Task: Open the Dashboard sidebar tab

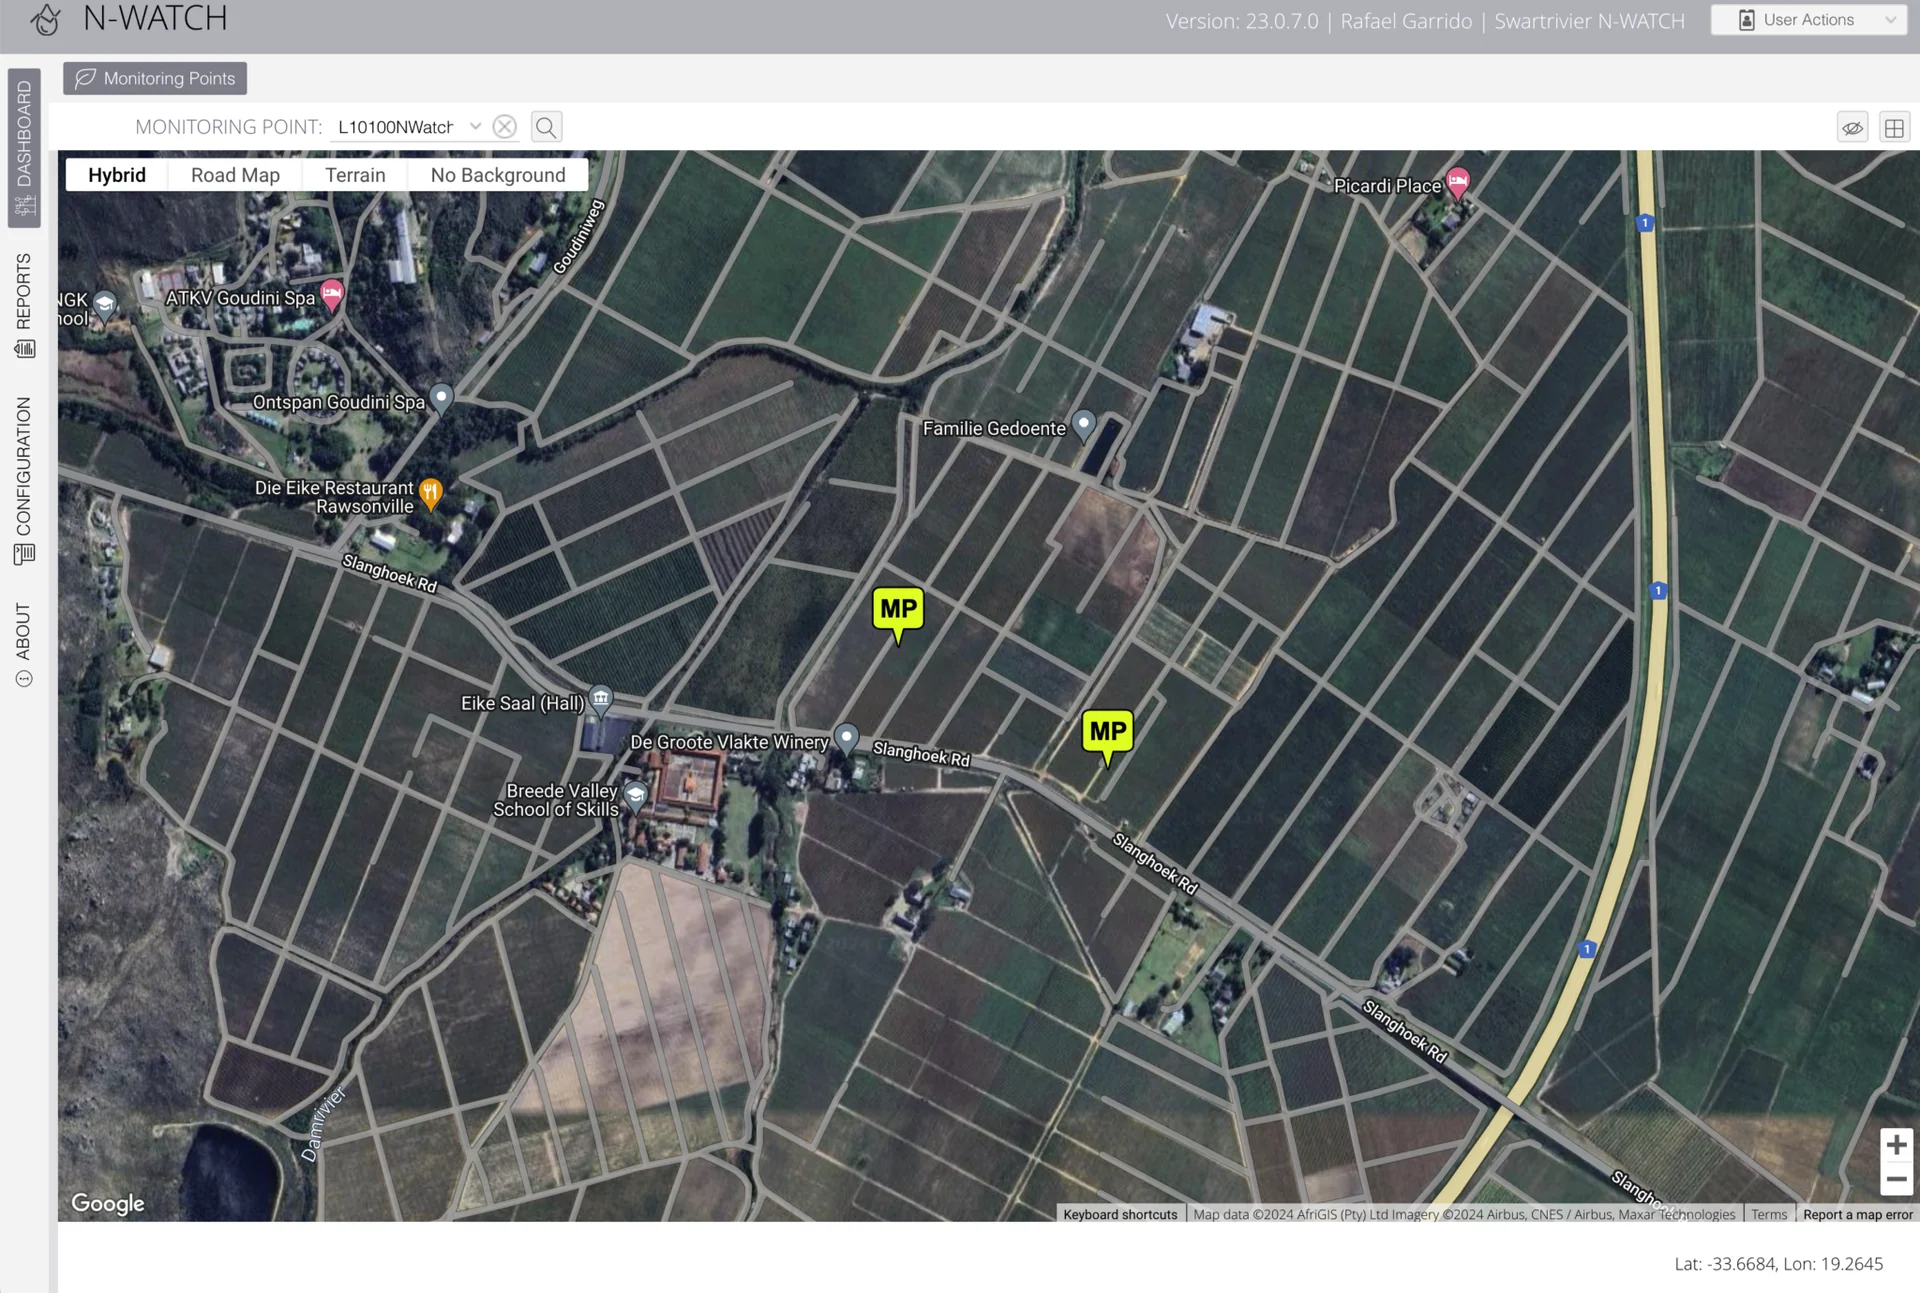Action: pos(24,148)
